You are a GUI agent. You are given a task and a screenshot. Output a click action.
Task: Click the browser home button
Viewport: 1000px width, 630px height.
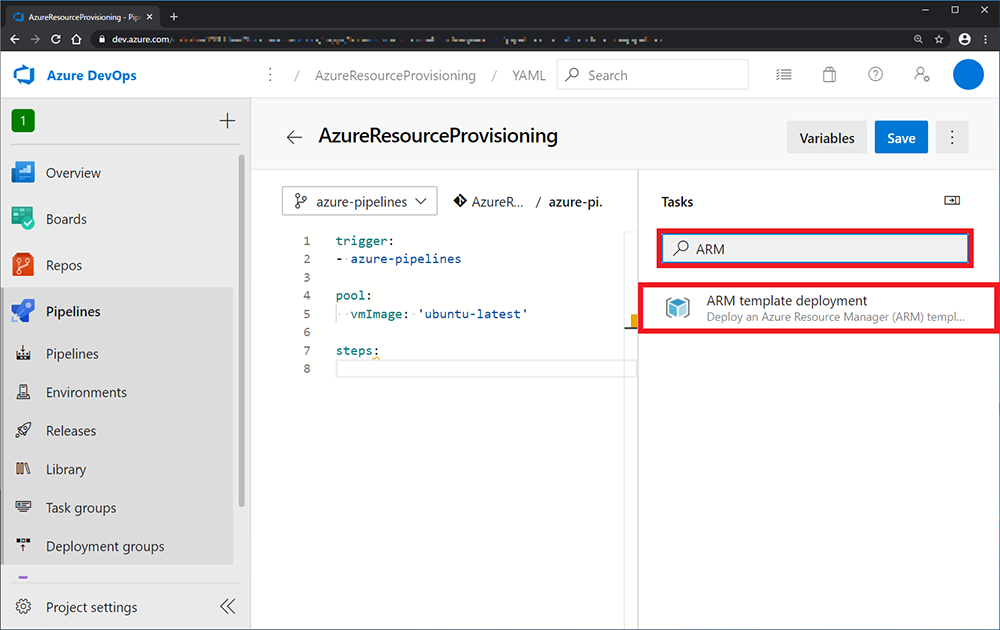(x=77, y=40)
